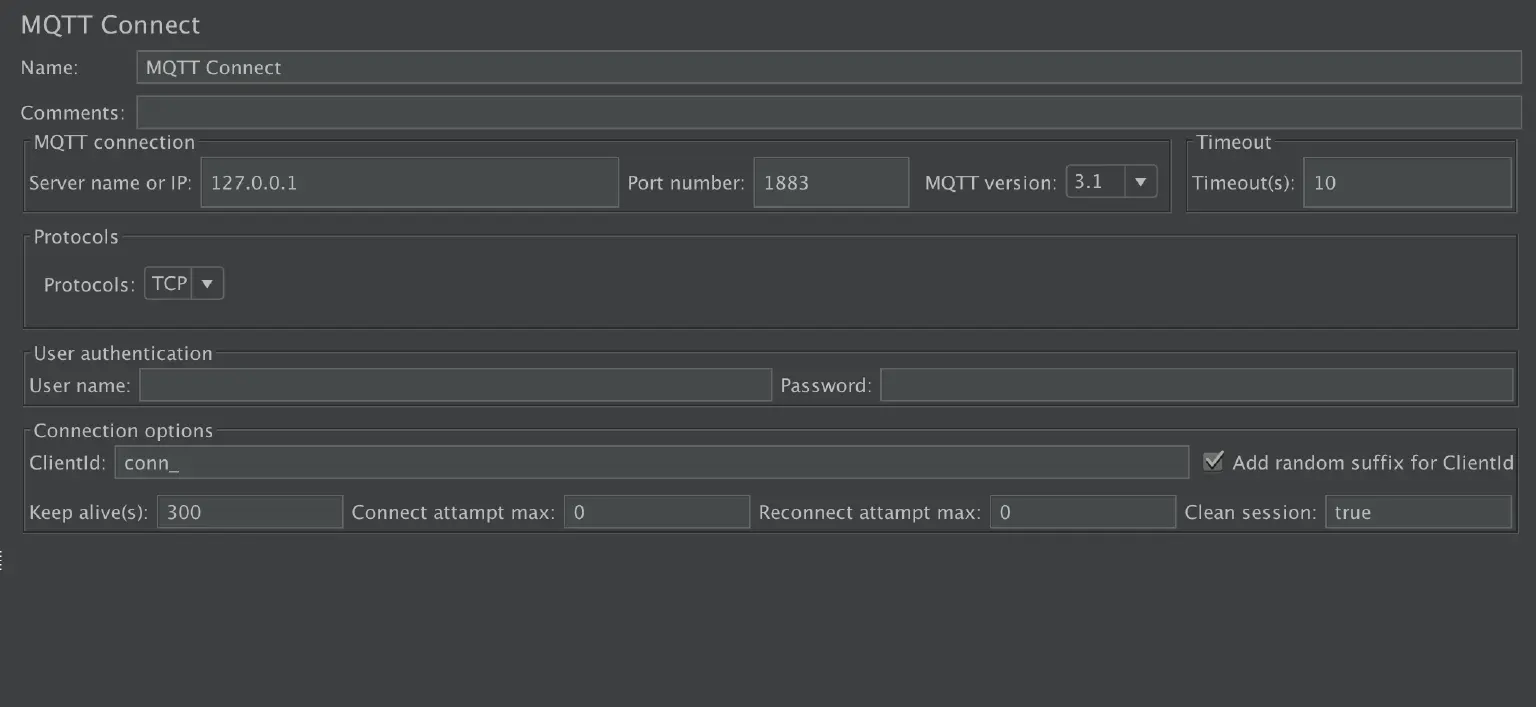Uncheck the random ClientId suffix option
The width and height of the screenshot is (1536, 707).
tap(1213, 461)
